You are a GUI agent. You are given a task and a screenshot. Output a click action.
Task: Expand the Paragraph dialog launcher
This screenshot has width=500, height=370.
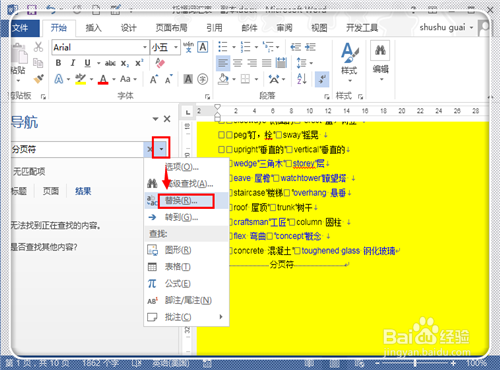327,97
